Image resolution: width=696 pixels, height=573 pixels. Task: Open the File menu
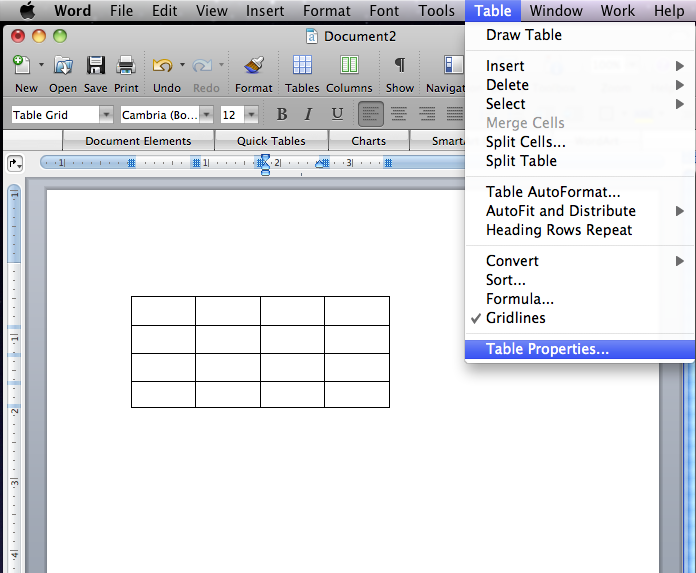(121, 11)
